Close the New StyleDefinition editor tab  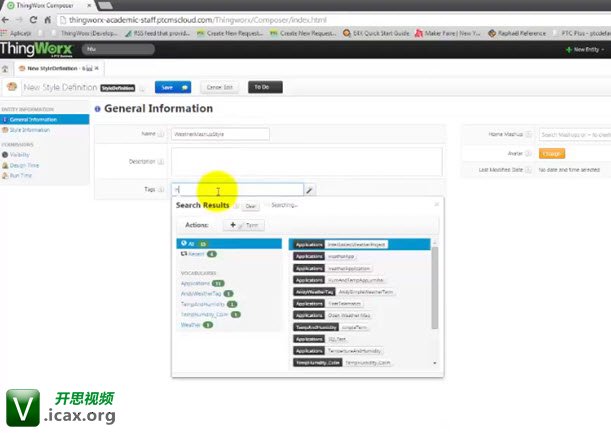point(97,68)
